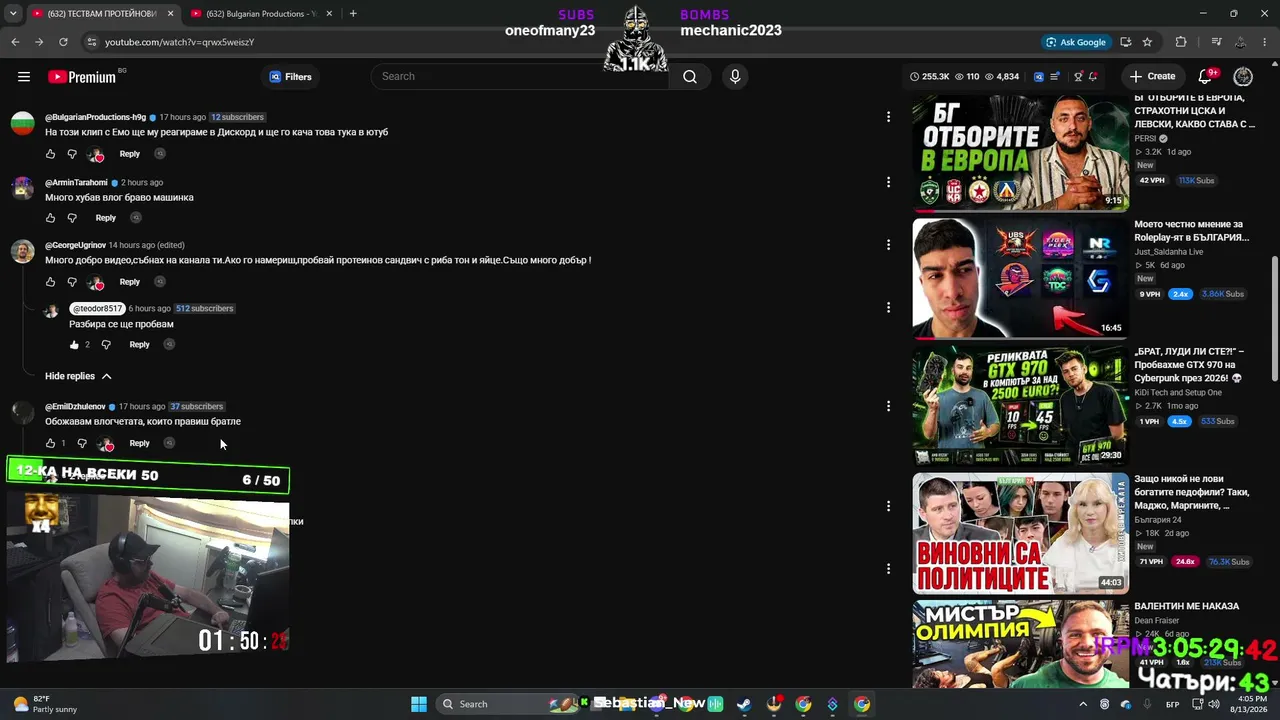Open the YouTube guide hamburger menu

click(24, 76)
